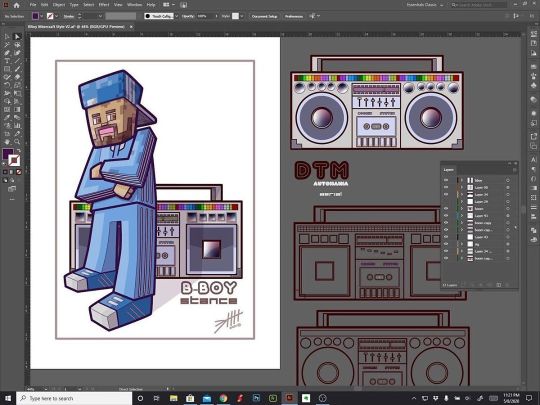This screenshot has height=405, width=540.
Task: Select the Hand tool
Action: coord(7,142)
